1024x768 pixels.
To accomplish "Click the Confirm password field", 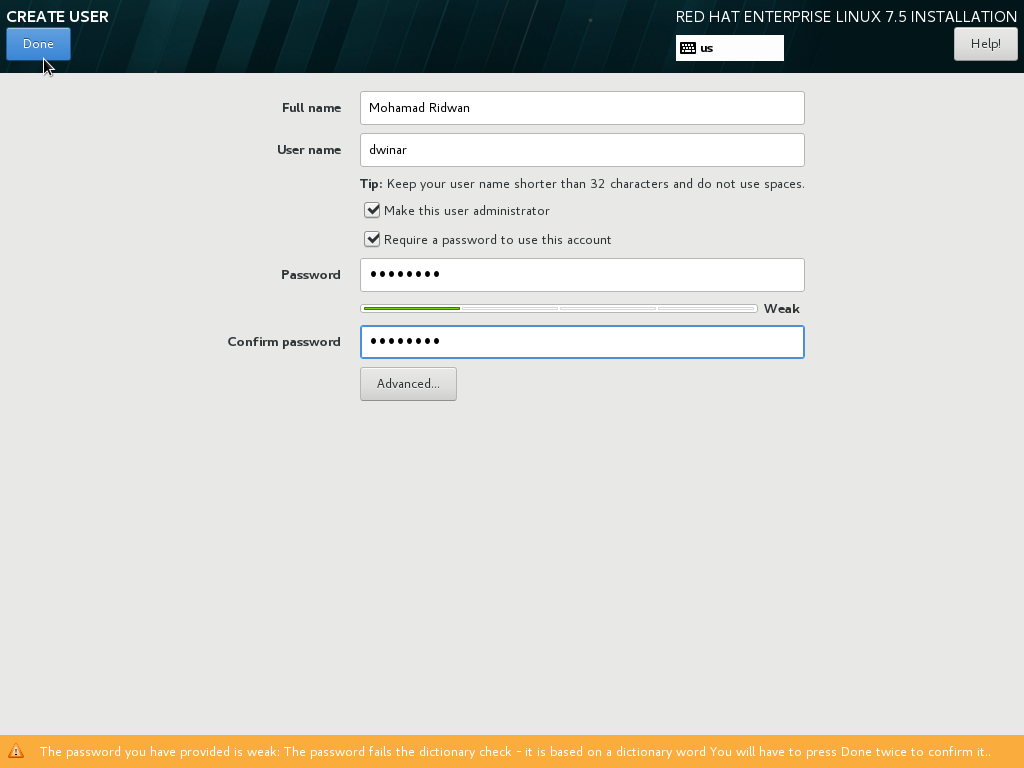I will 582,342.
